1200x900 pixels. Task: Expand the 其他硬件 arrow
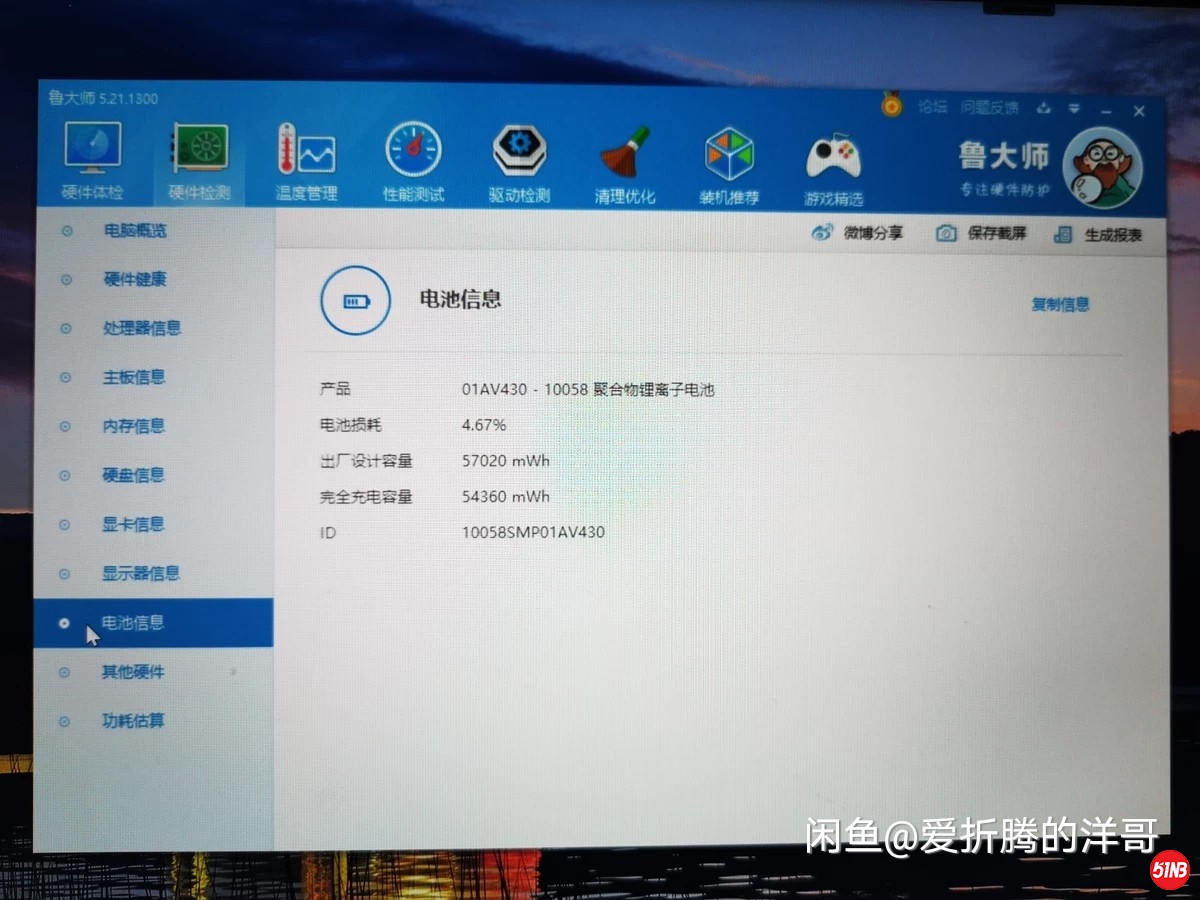(233, 672)
